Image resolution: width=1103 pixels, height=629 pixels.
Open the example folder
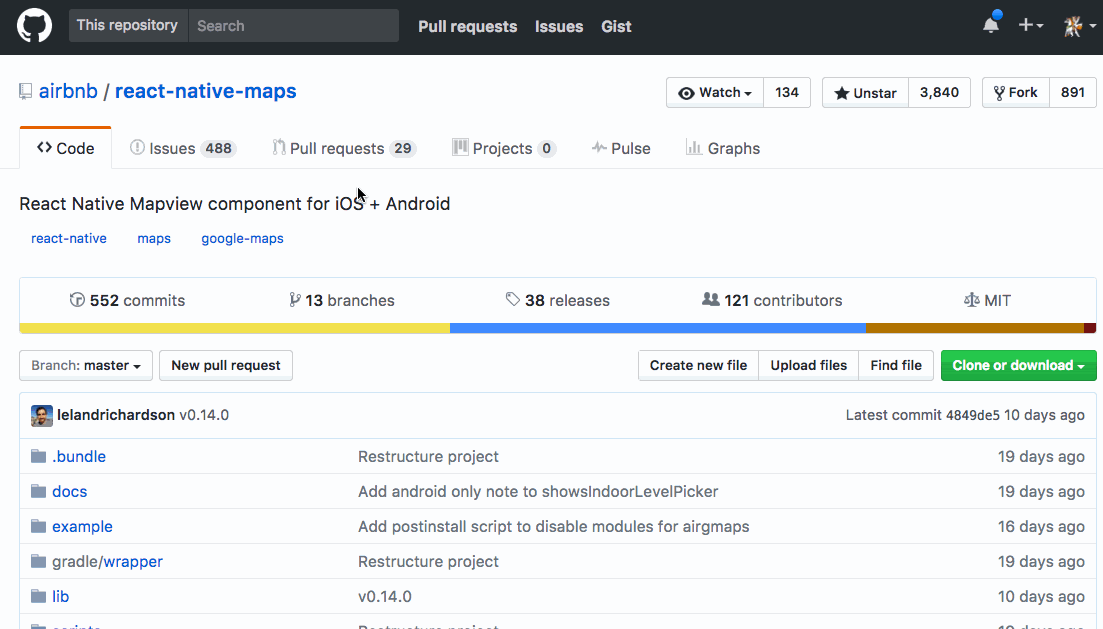click(x=82, y=526)
